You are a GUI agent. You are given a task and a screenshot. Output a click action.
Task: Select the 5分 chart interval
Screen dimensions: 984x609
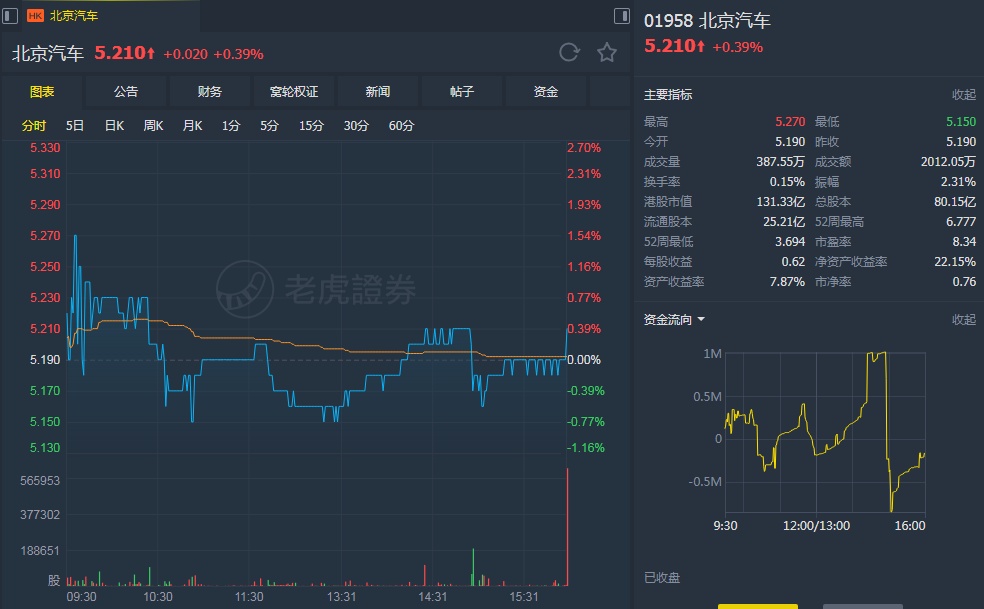coord(269,126)
